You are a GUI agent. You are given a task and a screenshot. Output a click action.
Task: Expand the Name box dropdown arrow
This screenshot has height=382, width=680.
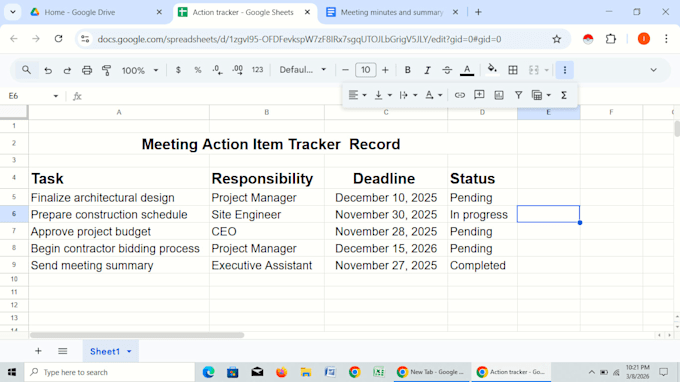click(x=56, y=96)
